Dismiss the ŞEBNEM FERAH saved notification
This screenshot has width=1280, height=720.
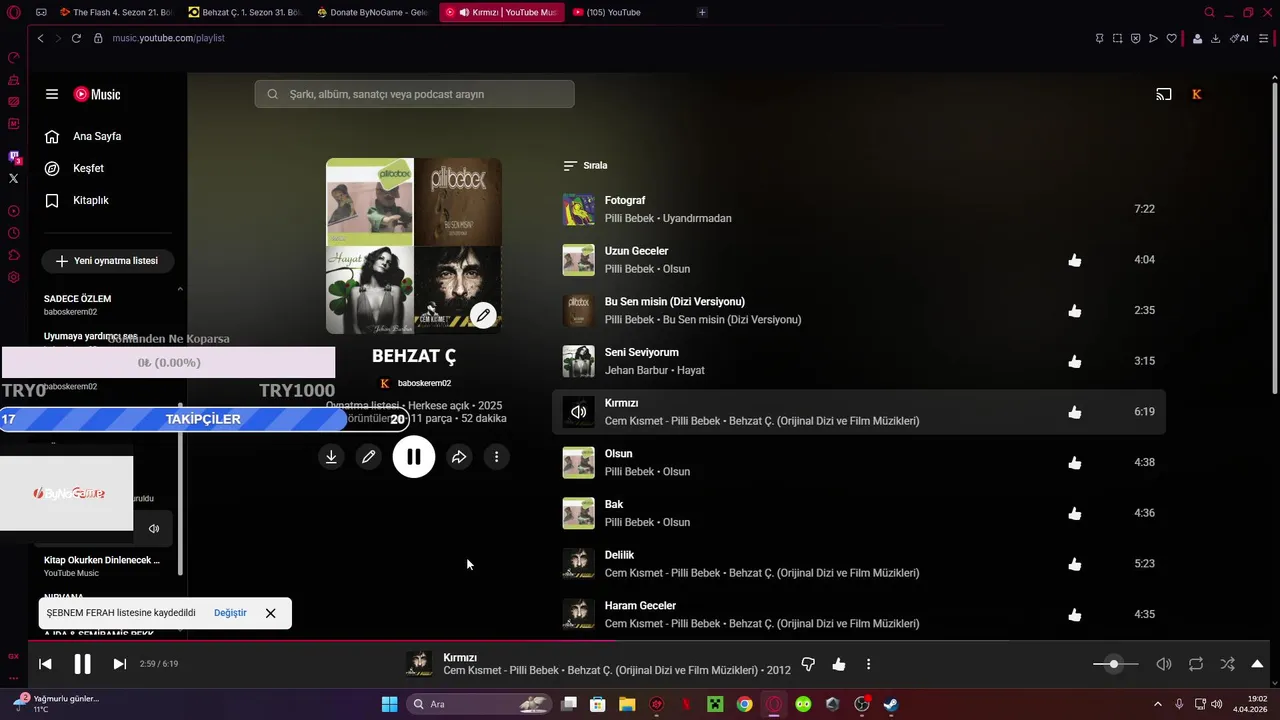(270, 613)
